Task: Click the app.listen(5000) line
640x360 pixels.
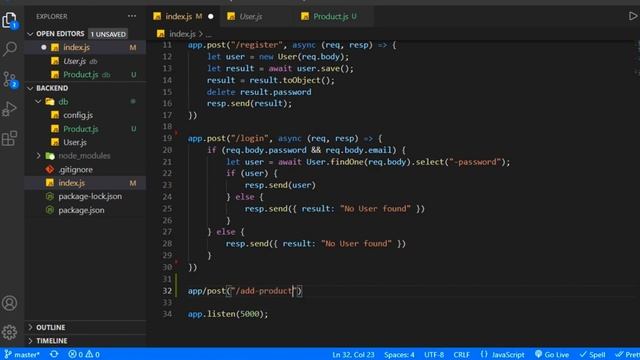Action: coord(228,314)
